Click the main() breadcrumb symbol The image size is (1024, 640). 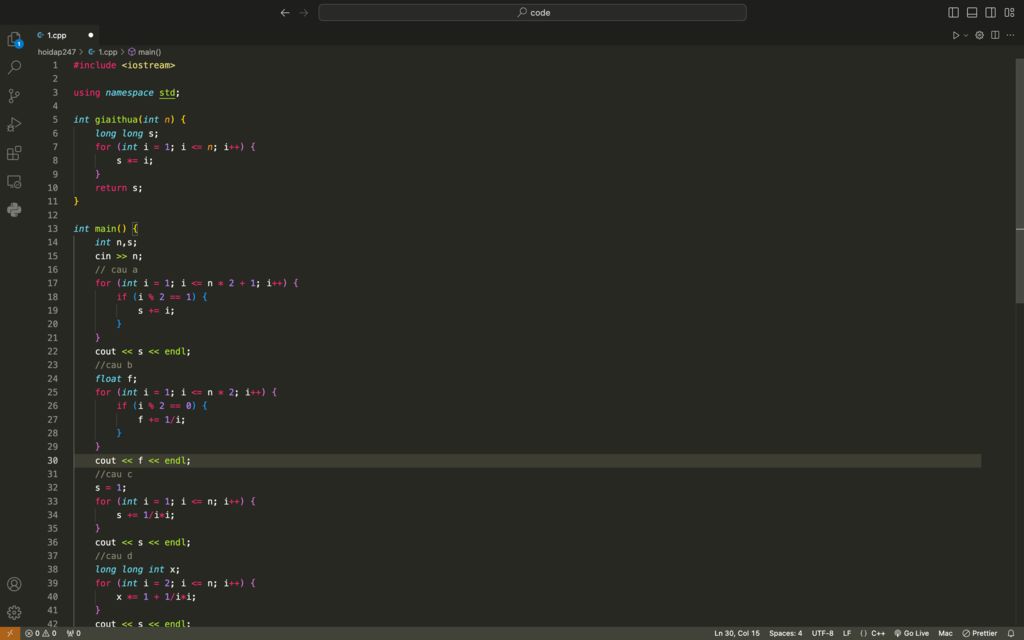coord(144,52)
